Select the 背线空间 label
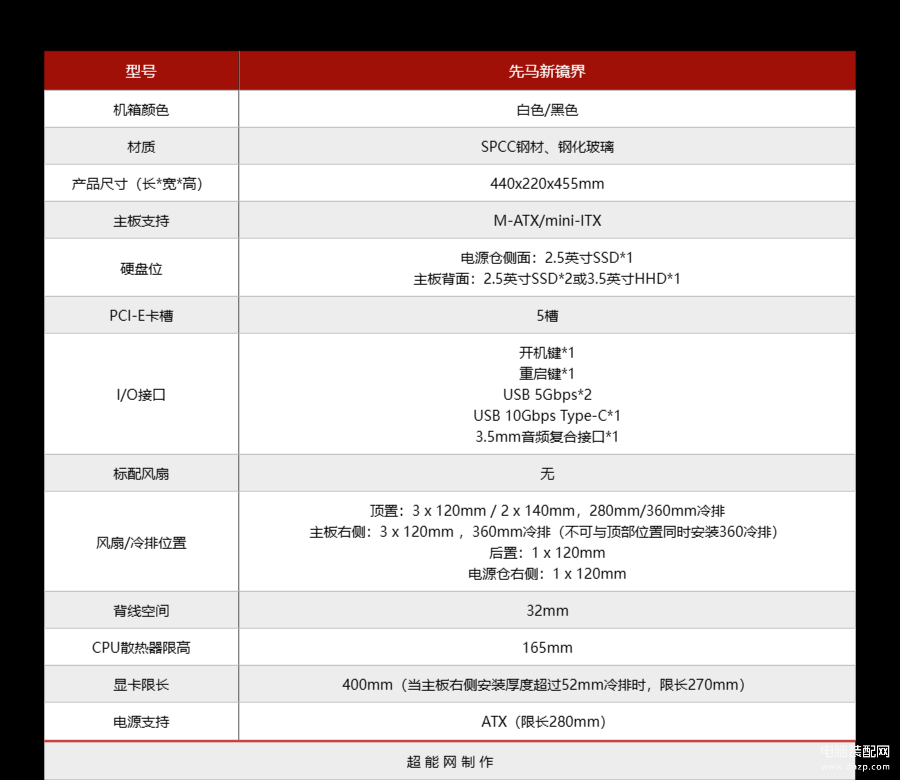The width and height of the screenshot is (900, 780). 141,611
